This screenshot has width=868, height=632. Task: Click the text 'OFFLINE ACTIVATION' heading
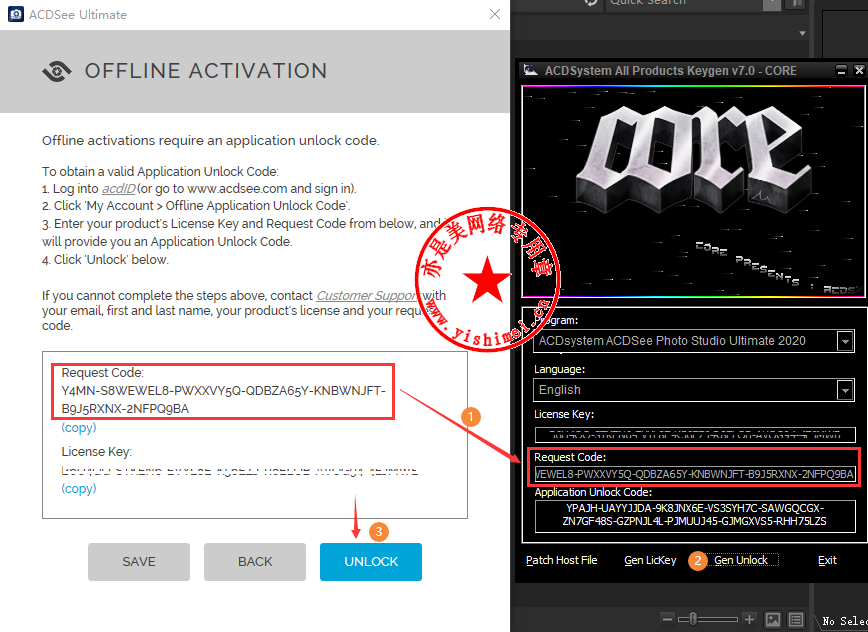205,71
